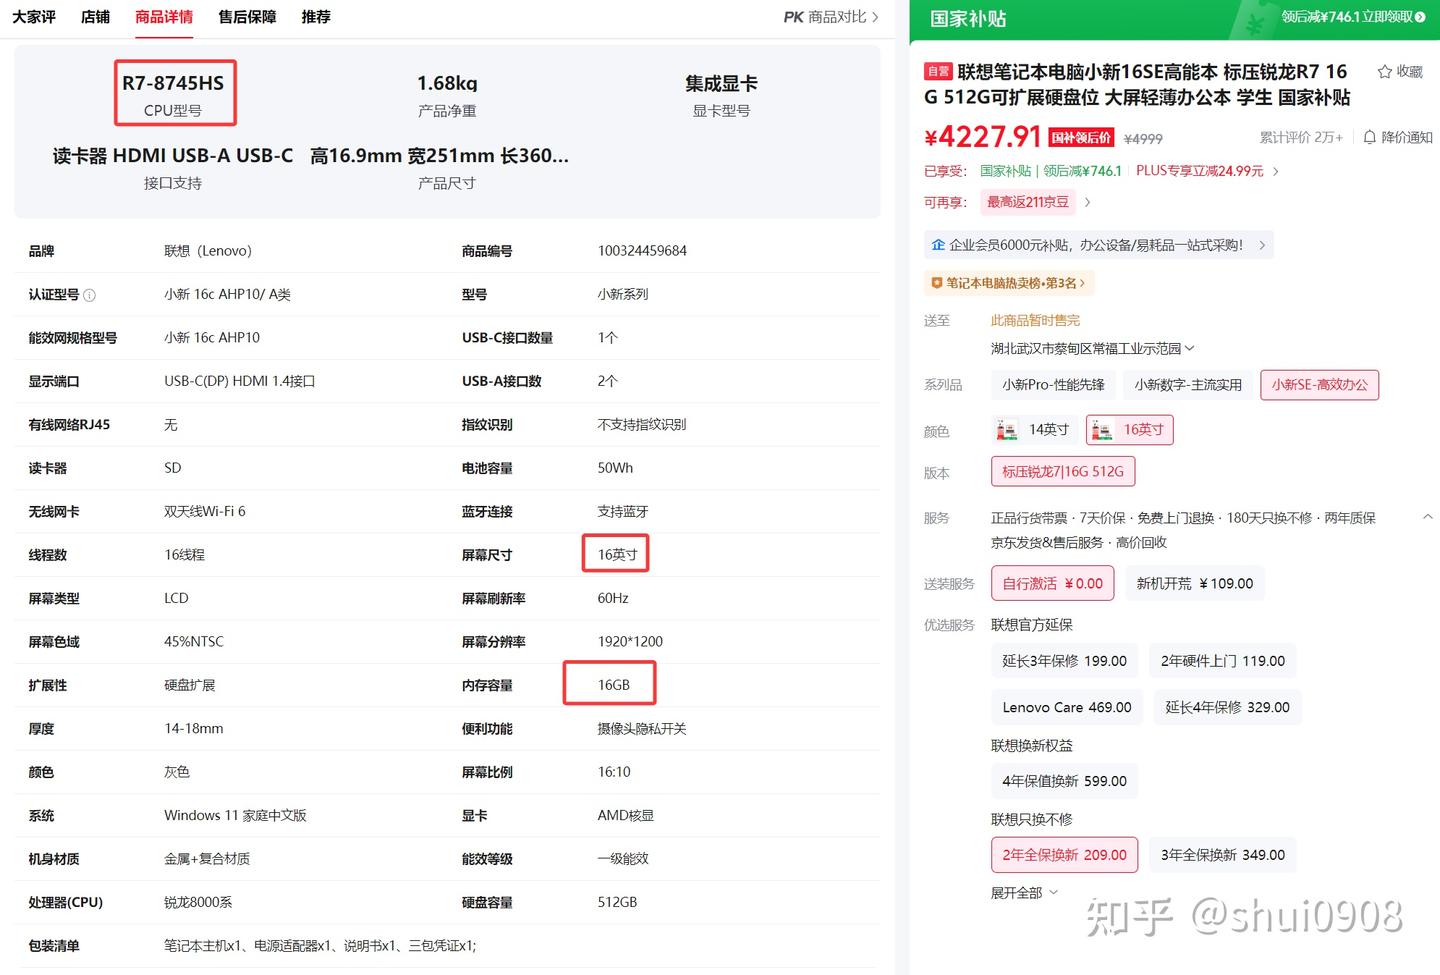The height and width of the screenshot is (975, 1440).
Task: Collapse the 服务 section chevron
Action: click(1427, 517)
